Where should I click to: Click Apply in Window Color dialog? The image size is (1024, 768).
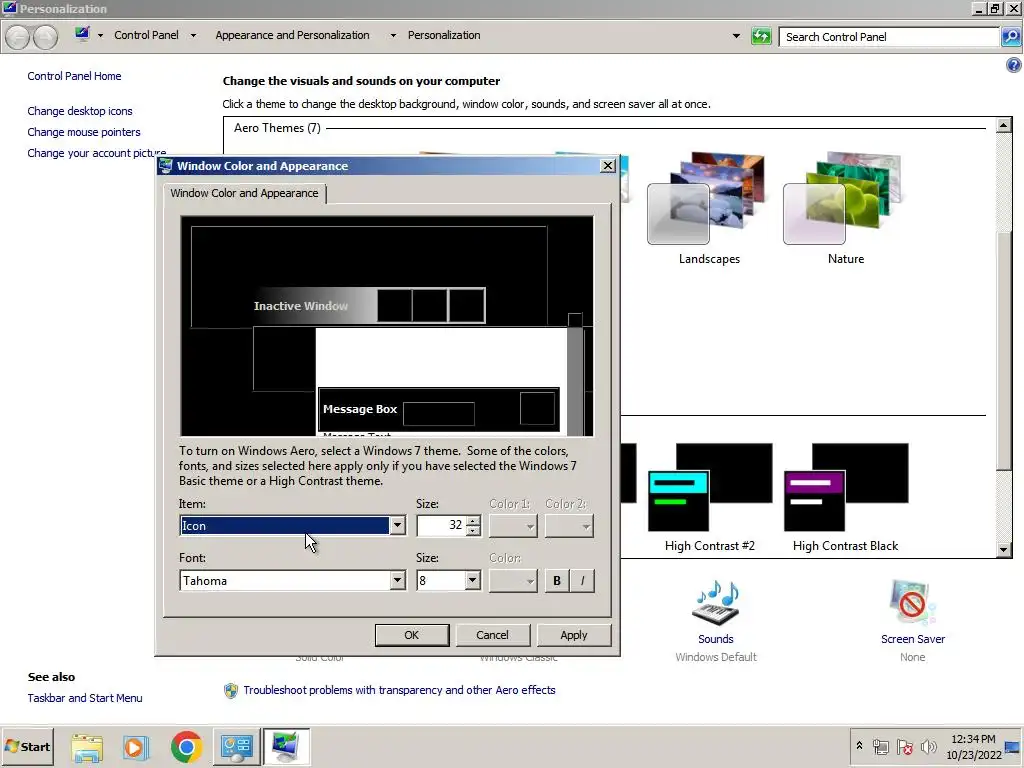click(x=574, y=635)
